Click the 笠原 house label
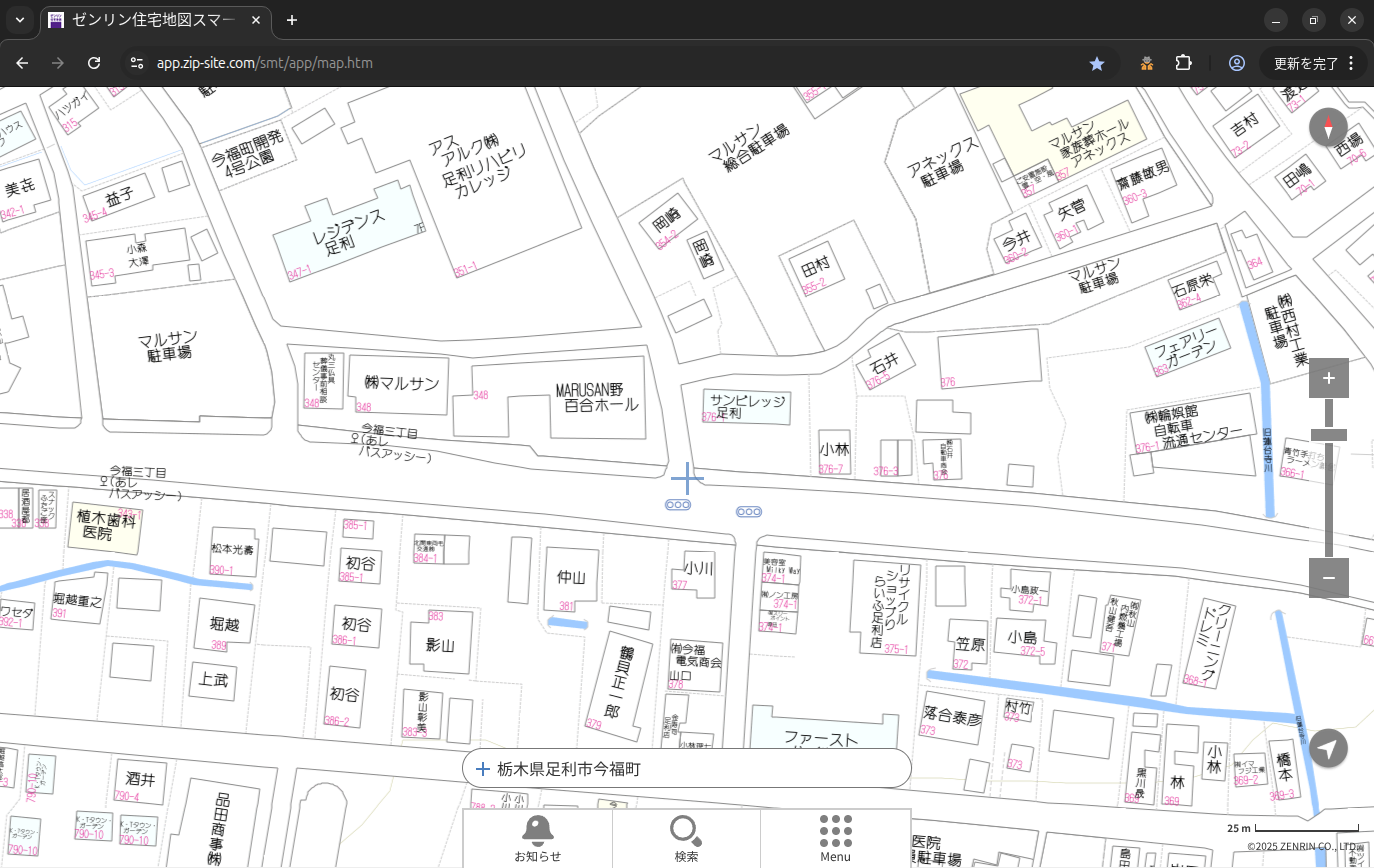The image size is (1374, 868). coord(970,645)
